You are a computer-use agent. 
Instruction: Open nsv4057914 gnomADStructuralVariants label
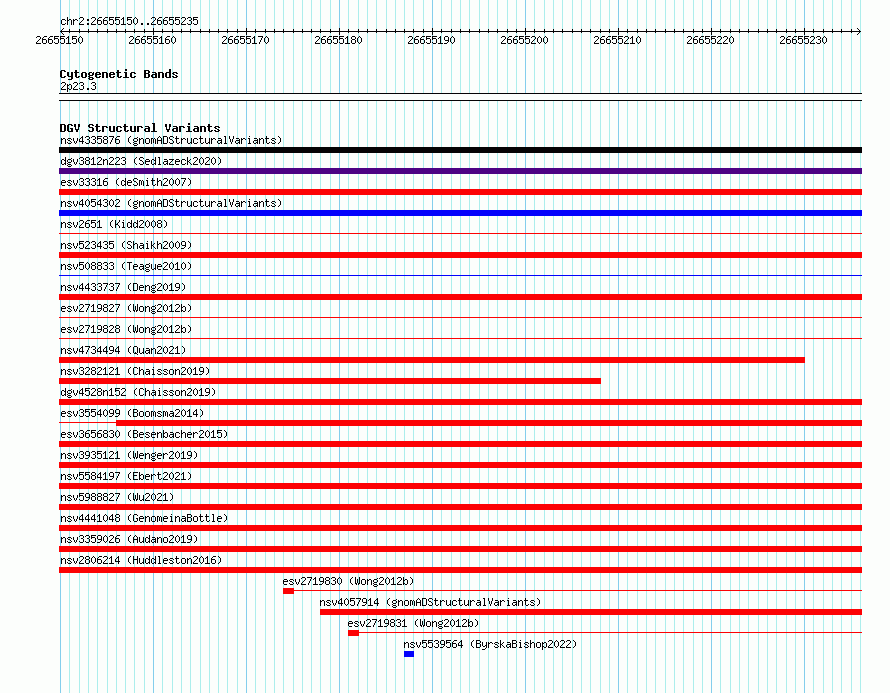(430, 602)
